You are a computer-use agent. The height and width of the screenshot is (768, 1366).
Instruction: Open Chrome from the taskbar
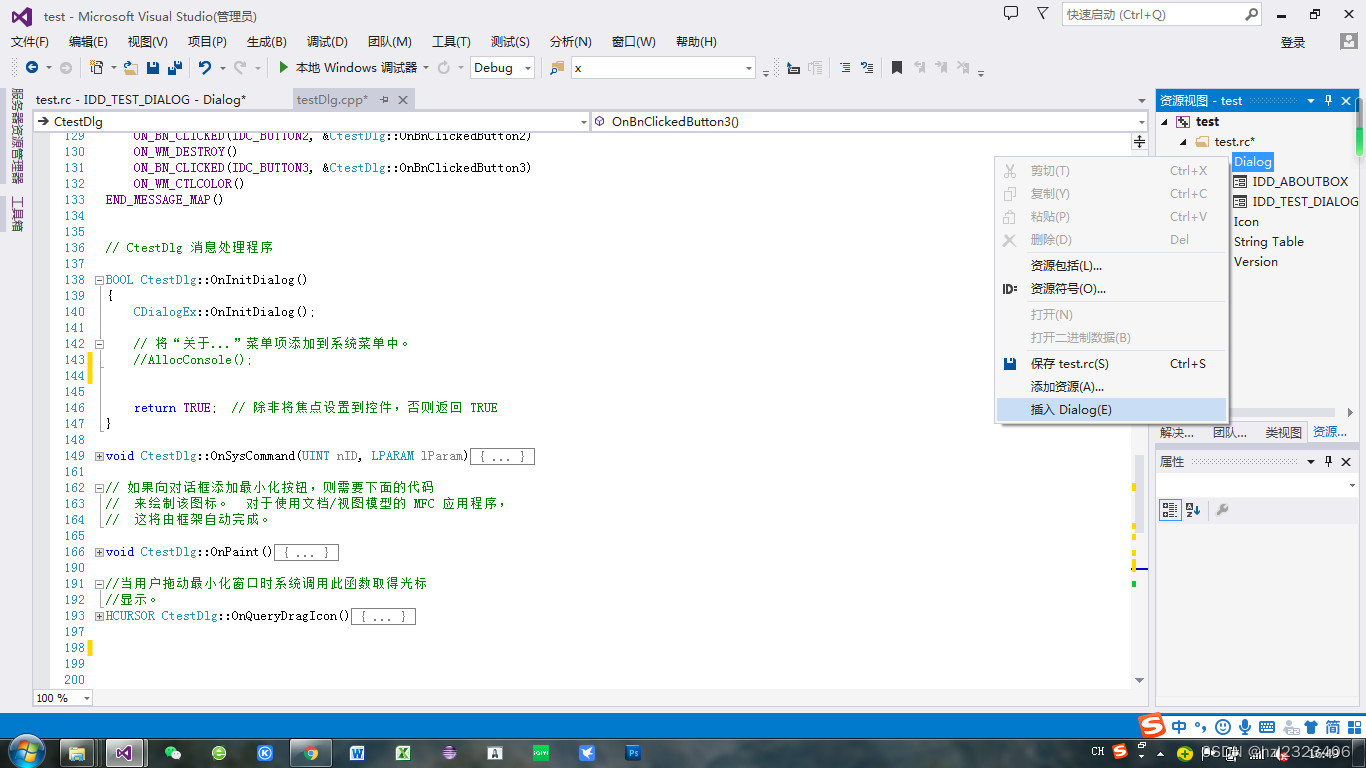pos(311,753)
